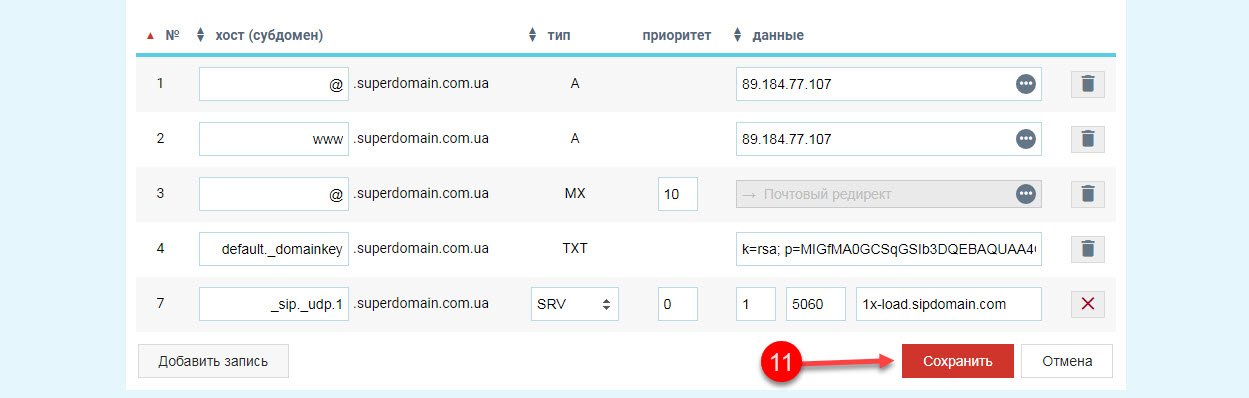Click TXT type label in row 4
1249x398 pixels.
point(575,249)
